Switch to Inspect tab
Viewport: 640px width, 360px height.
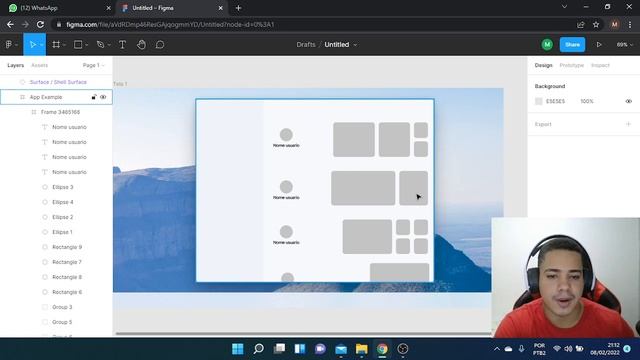tap(600, 65)
